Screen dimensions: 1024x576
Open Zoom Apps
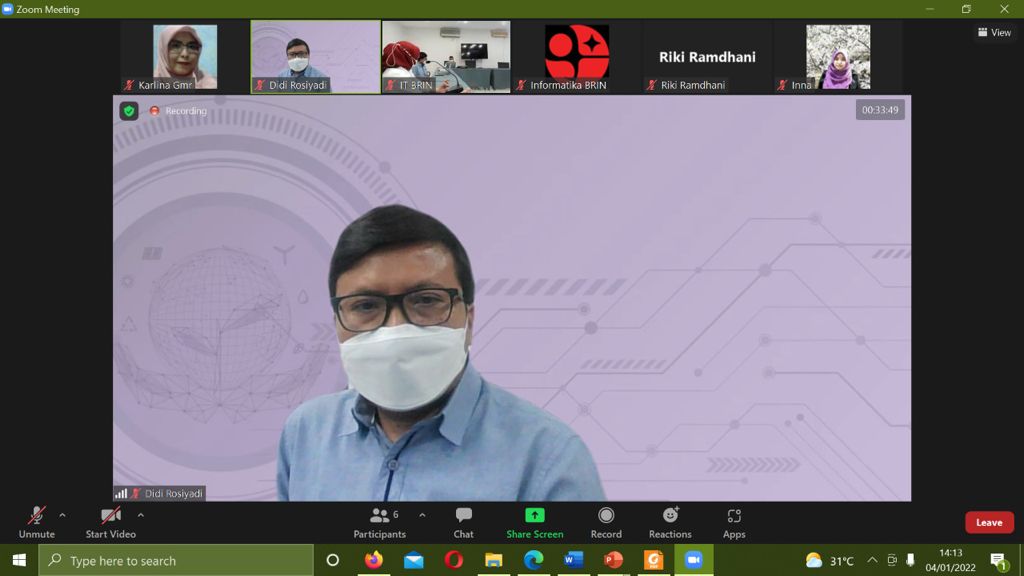click(734, 521)
